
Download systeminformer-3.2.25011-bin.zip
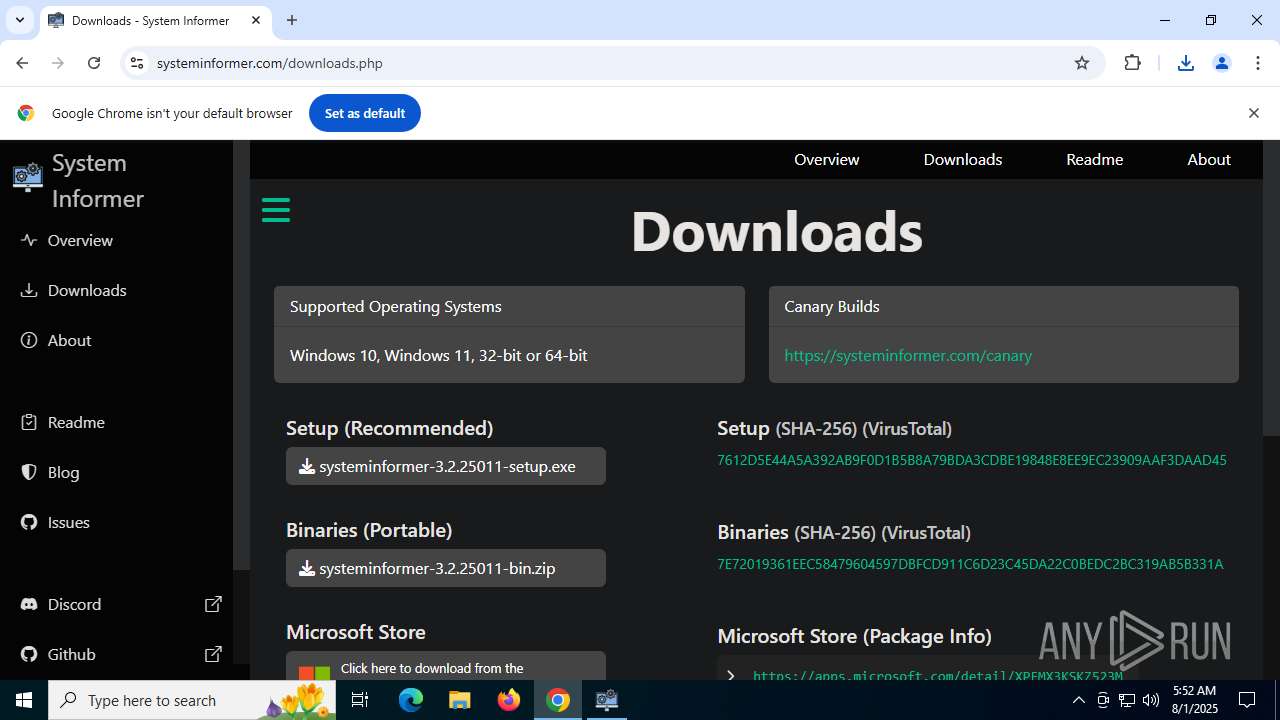tap(446, 568)
